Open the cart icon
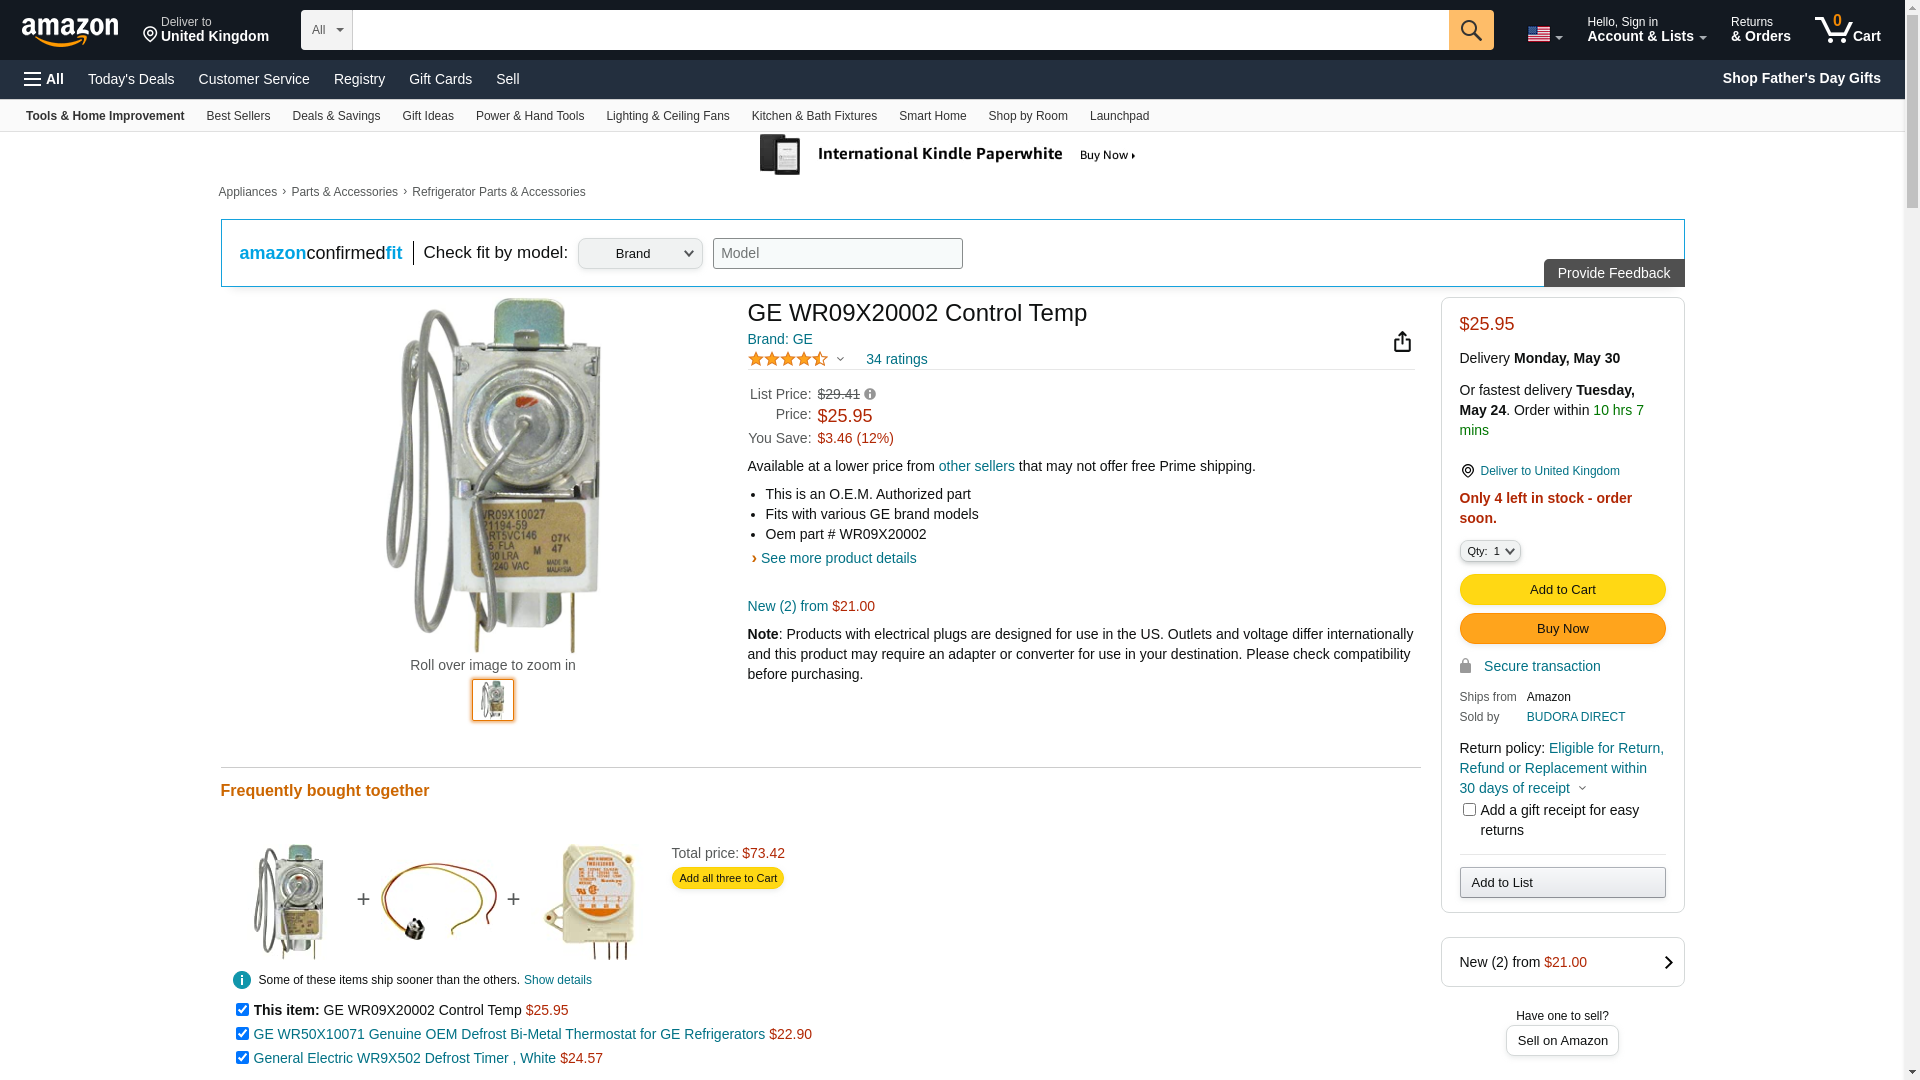1920x1080 pixels. 1847,30
